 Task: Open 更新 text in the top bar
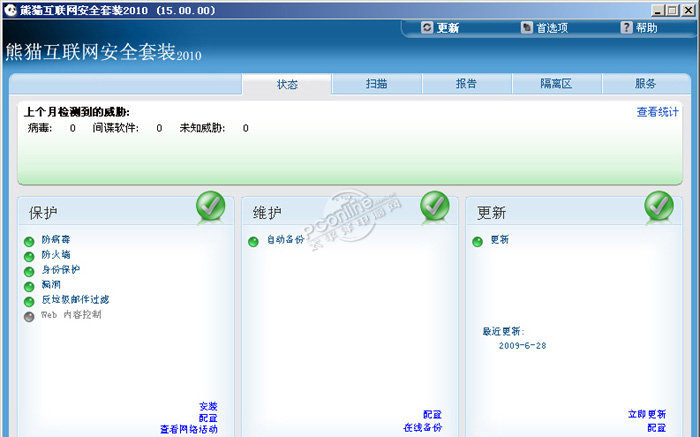pyautogui.click(x=448, y=28)
